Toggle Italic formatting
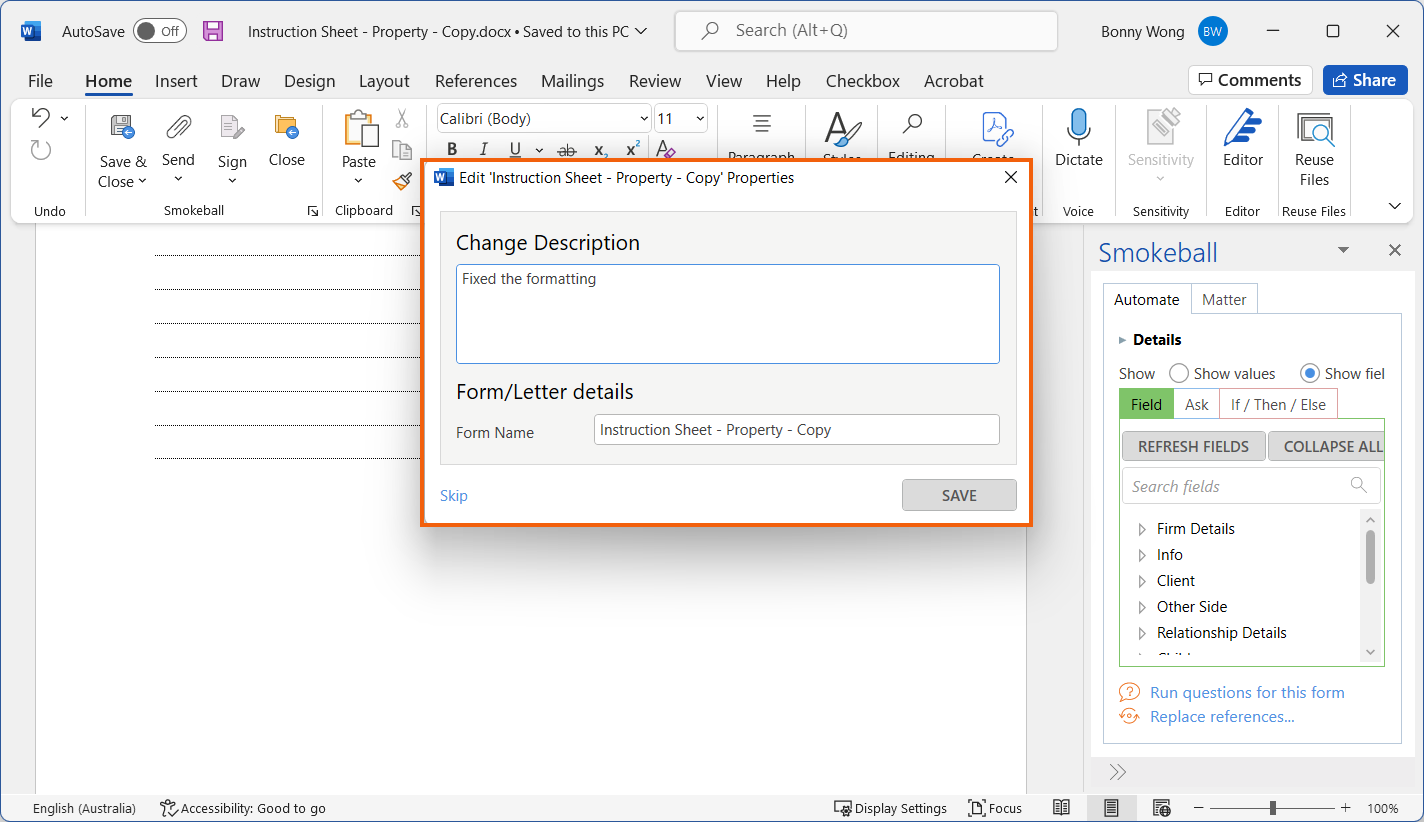This screenshot has width=1424, height=822. [x=483, y=150]
